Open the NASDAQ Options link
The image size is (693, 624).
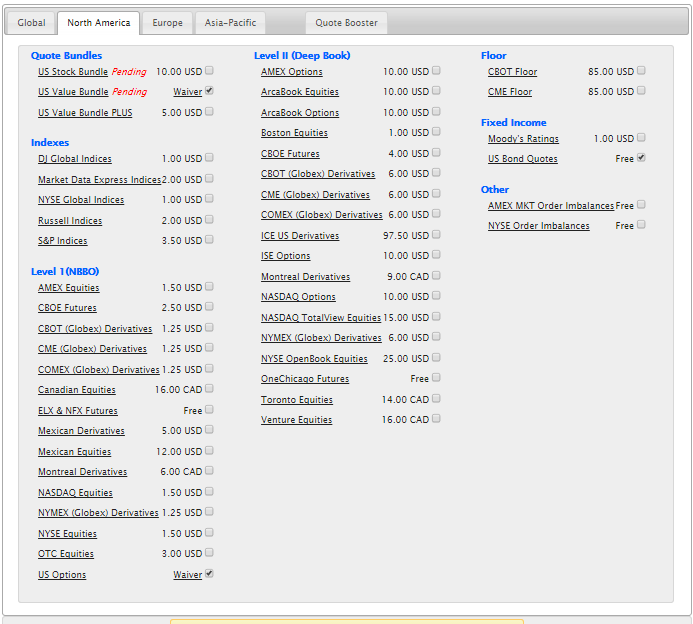click(x=298, y=297)
